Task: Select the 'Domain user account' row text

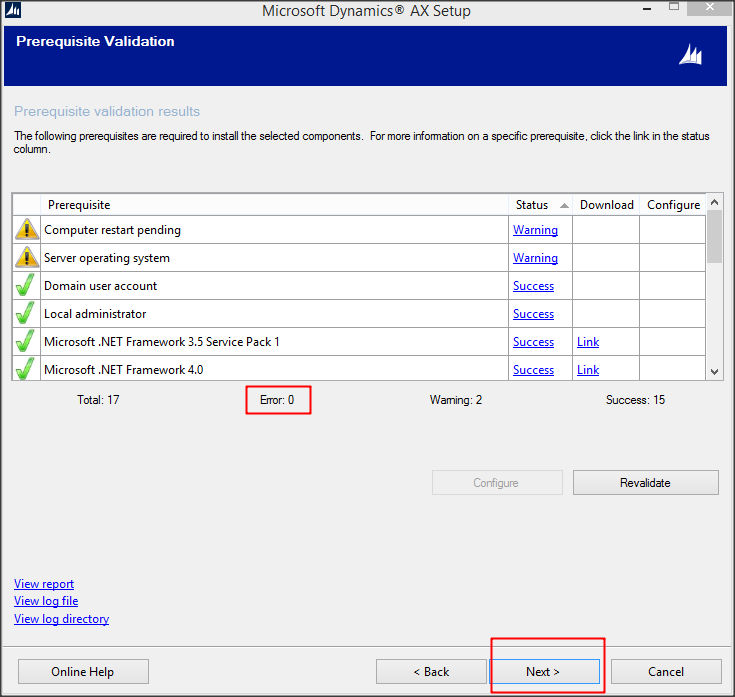Action: 100,286
